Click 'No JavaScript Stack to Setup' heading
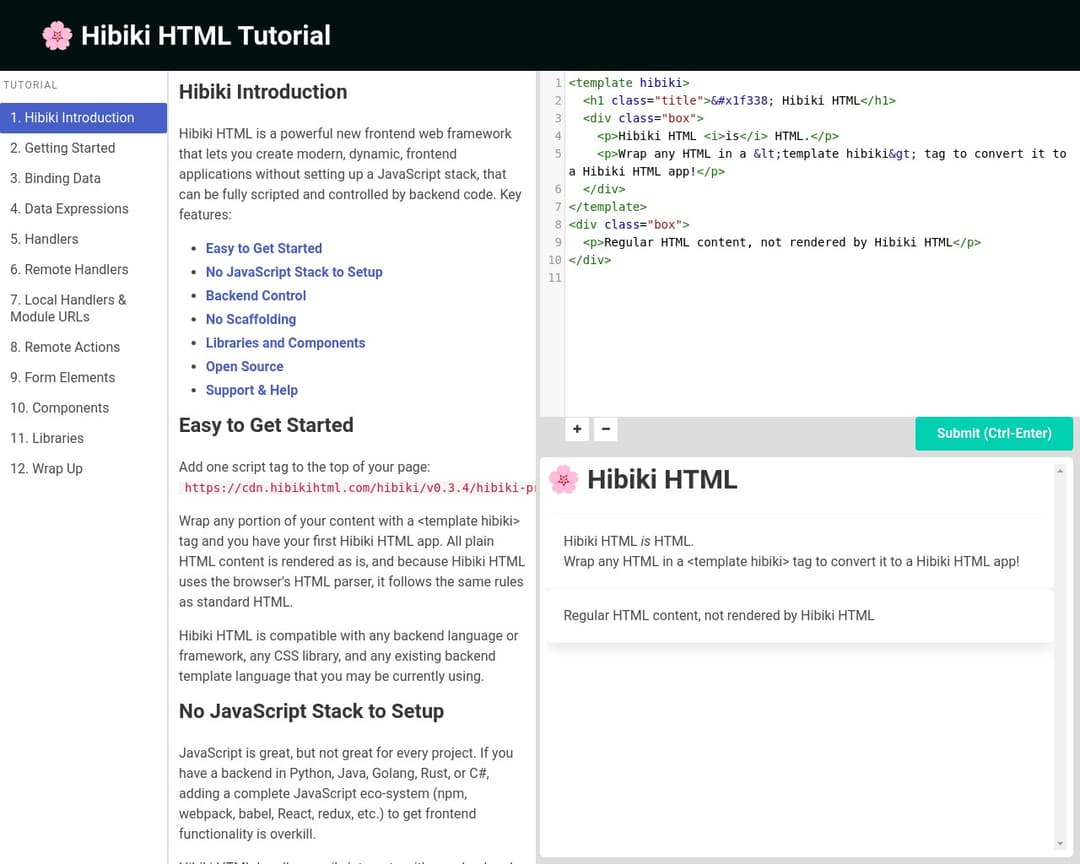 [311, 711]
